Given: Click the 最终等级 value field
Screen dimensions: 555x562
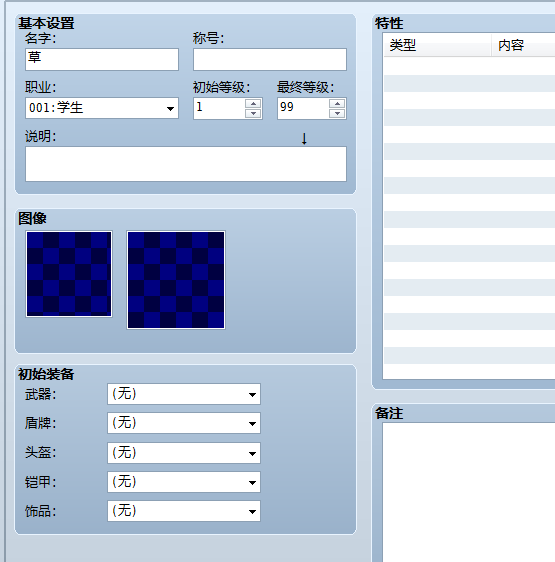Looking at the screenshot, I should pos(303,108).
